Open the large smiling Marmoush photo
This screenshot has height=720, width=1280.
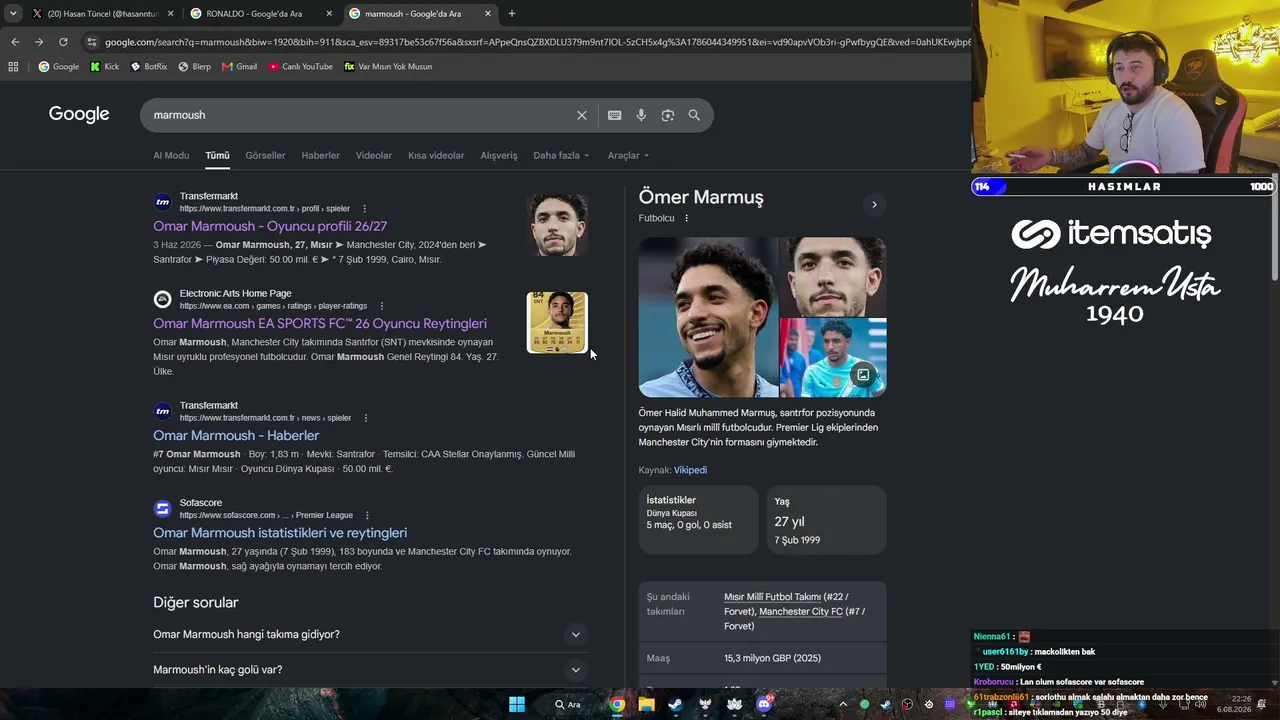707,317
